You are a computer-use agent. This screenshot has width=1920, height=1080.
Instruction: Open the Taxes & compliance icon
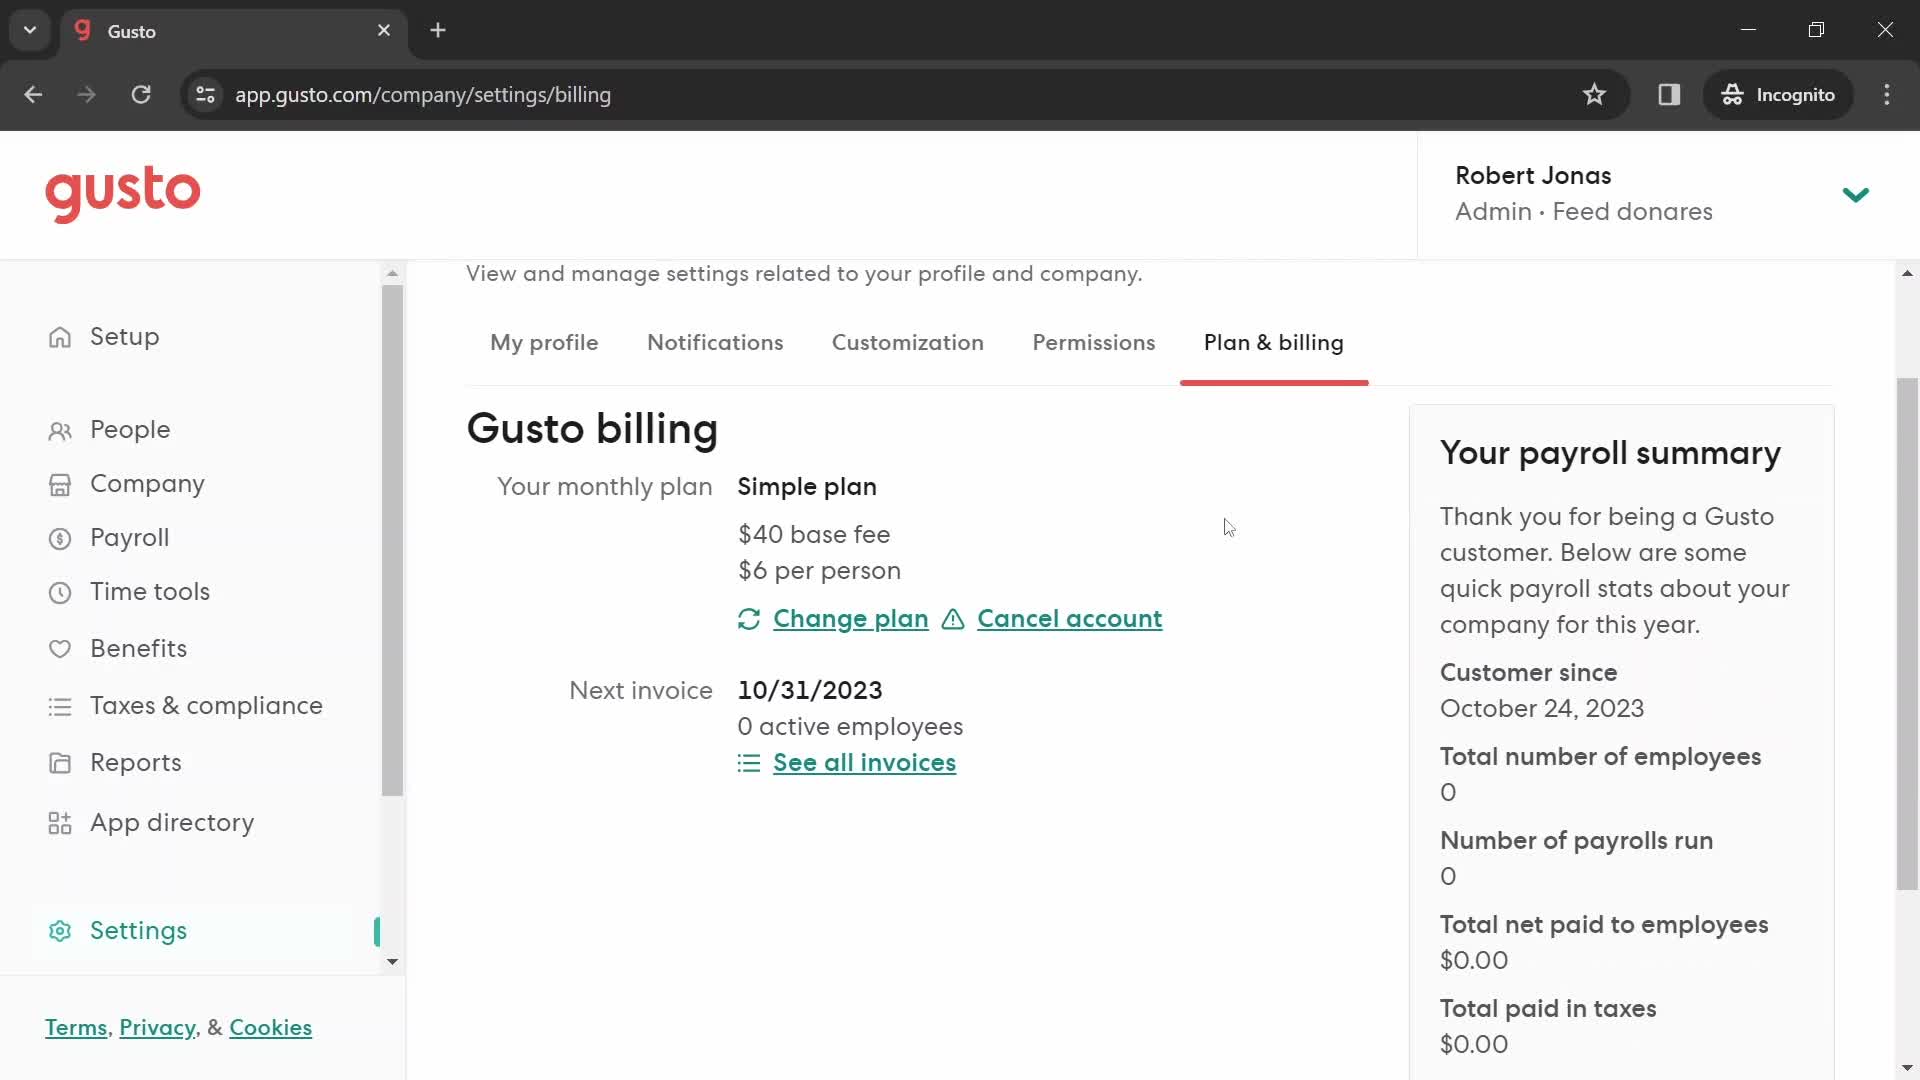coord(61,707)
